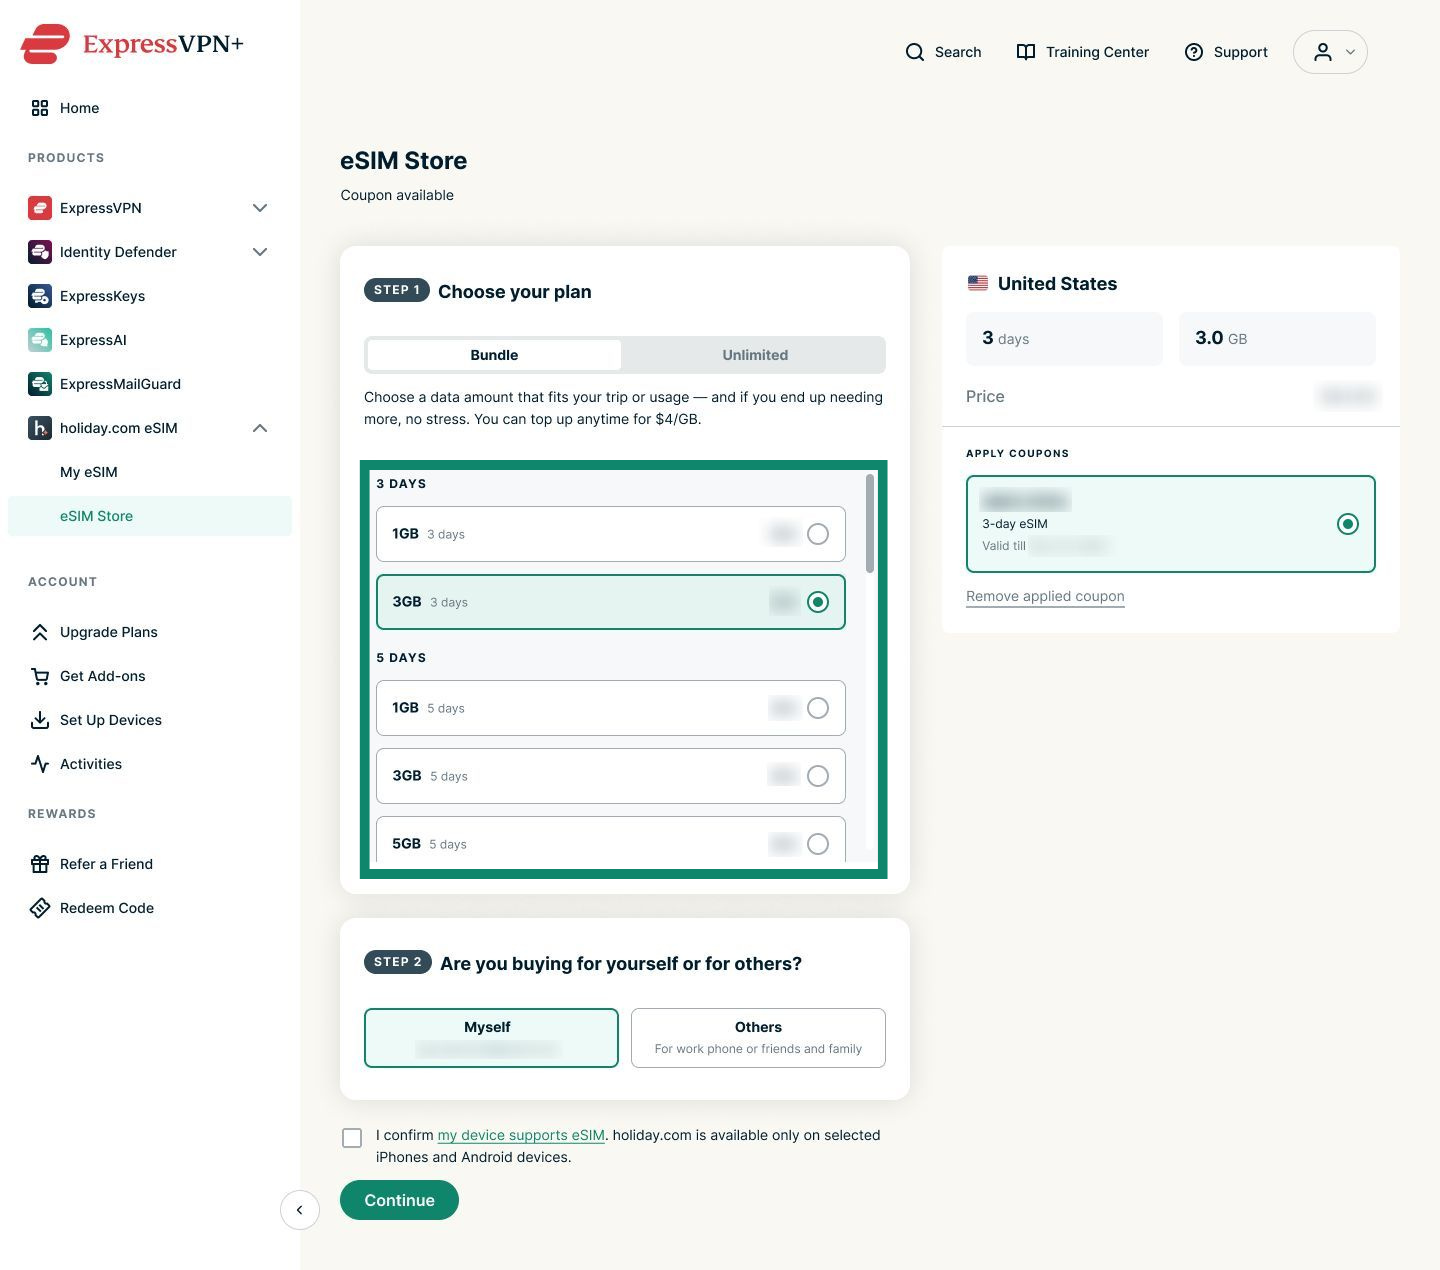Viewport: 1440px width, 1270px height.
Task: Select the 1GB 3 days plan radio
Action: pyautogui.click(x=818, y=534)
